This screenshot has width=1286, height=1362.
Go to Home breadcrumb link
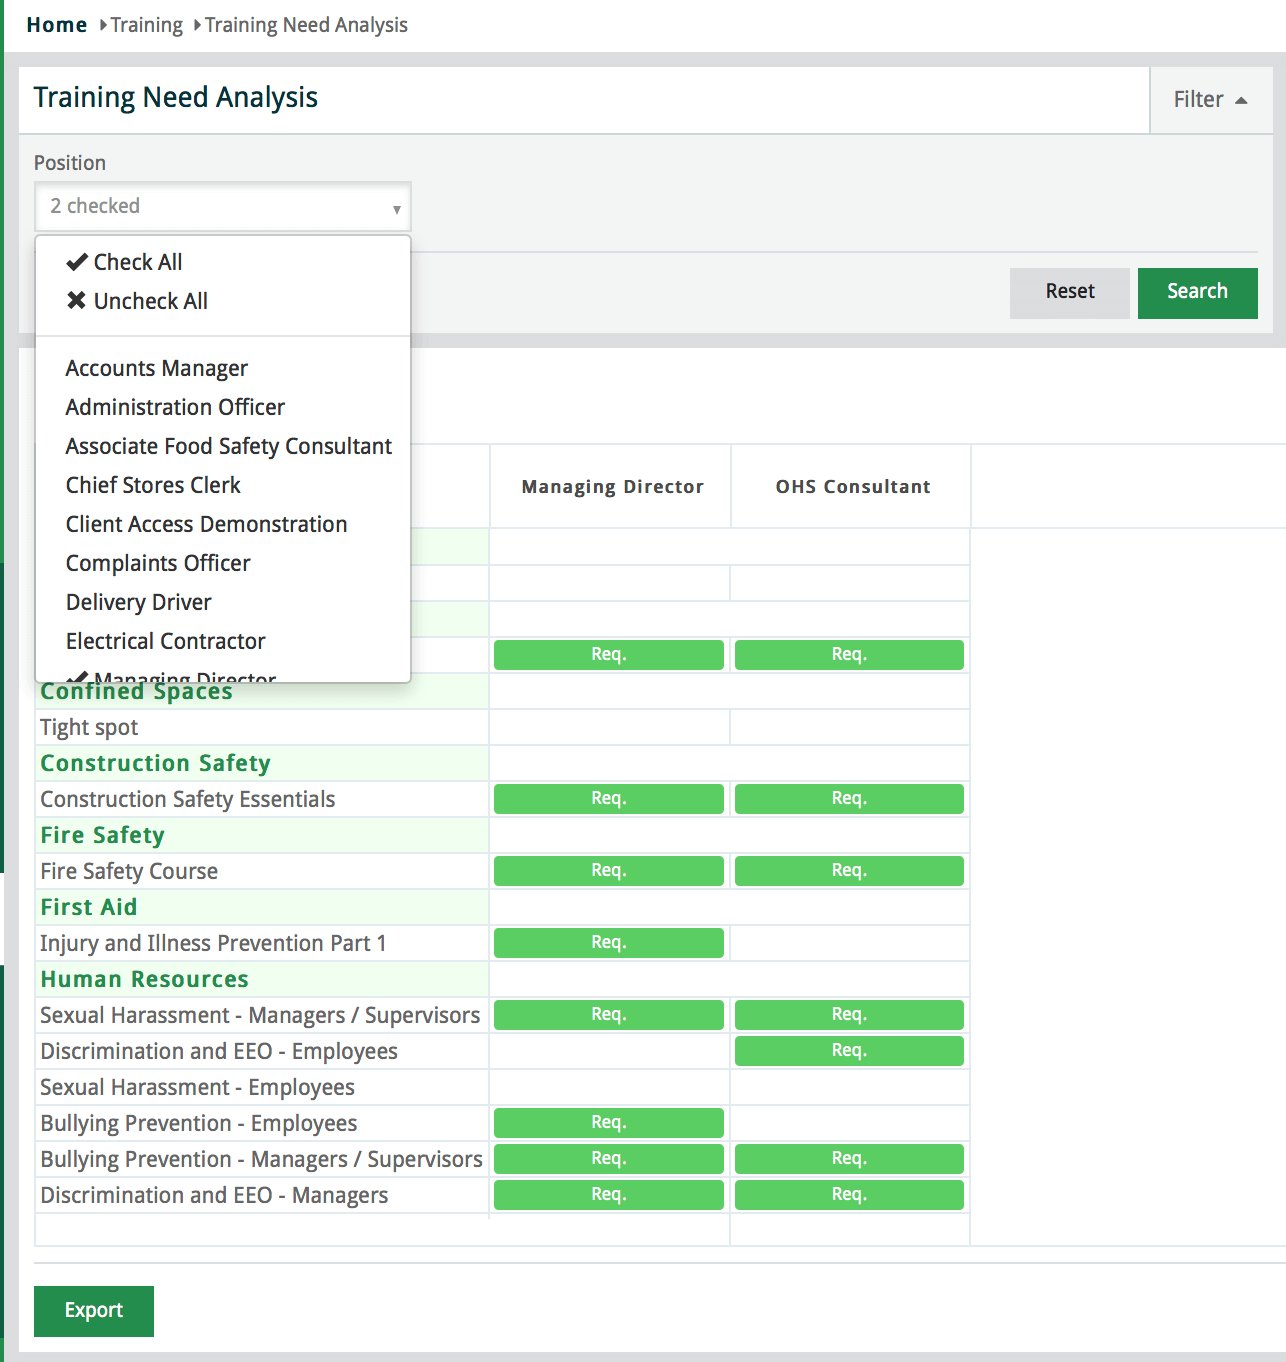(x=56, y=25)
